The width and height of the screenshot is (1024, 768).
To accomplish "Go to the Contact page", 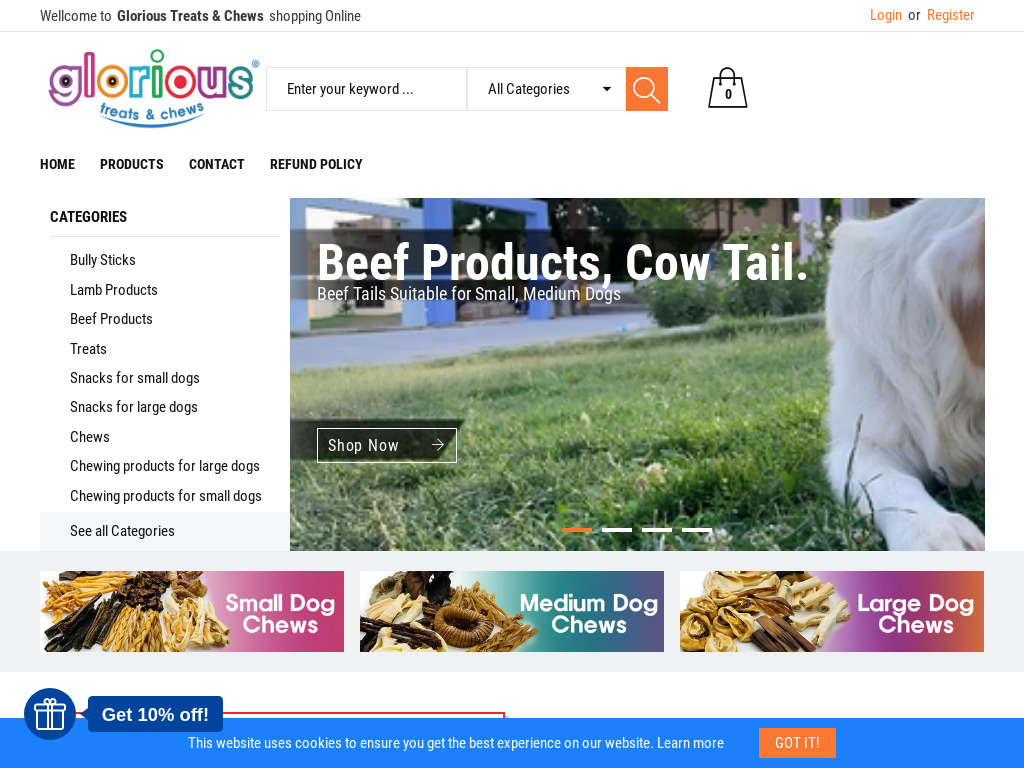I will point(216,164).
